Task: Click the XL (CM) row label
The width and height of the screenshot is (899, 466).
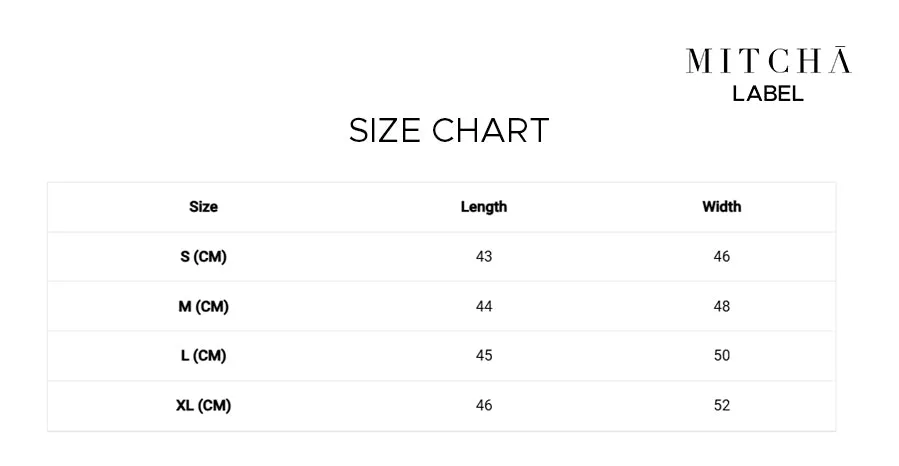Action: [x=204, y=405]
